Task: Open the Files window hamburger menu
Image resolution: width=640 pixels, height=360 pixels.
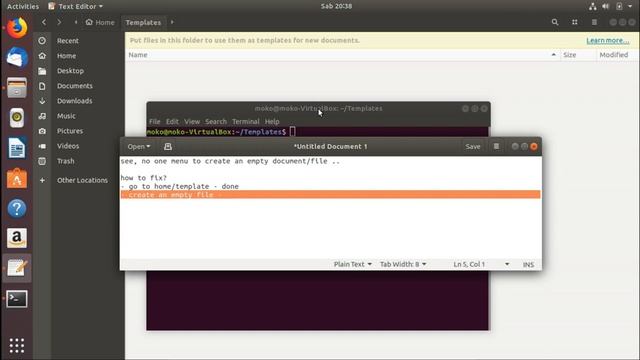Action: [594, 22]
